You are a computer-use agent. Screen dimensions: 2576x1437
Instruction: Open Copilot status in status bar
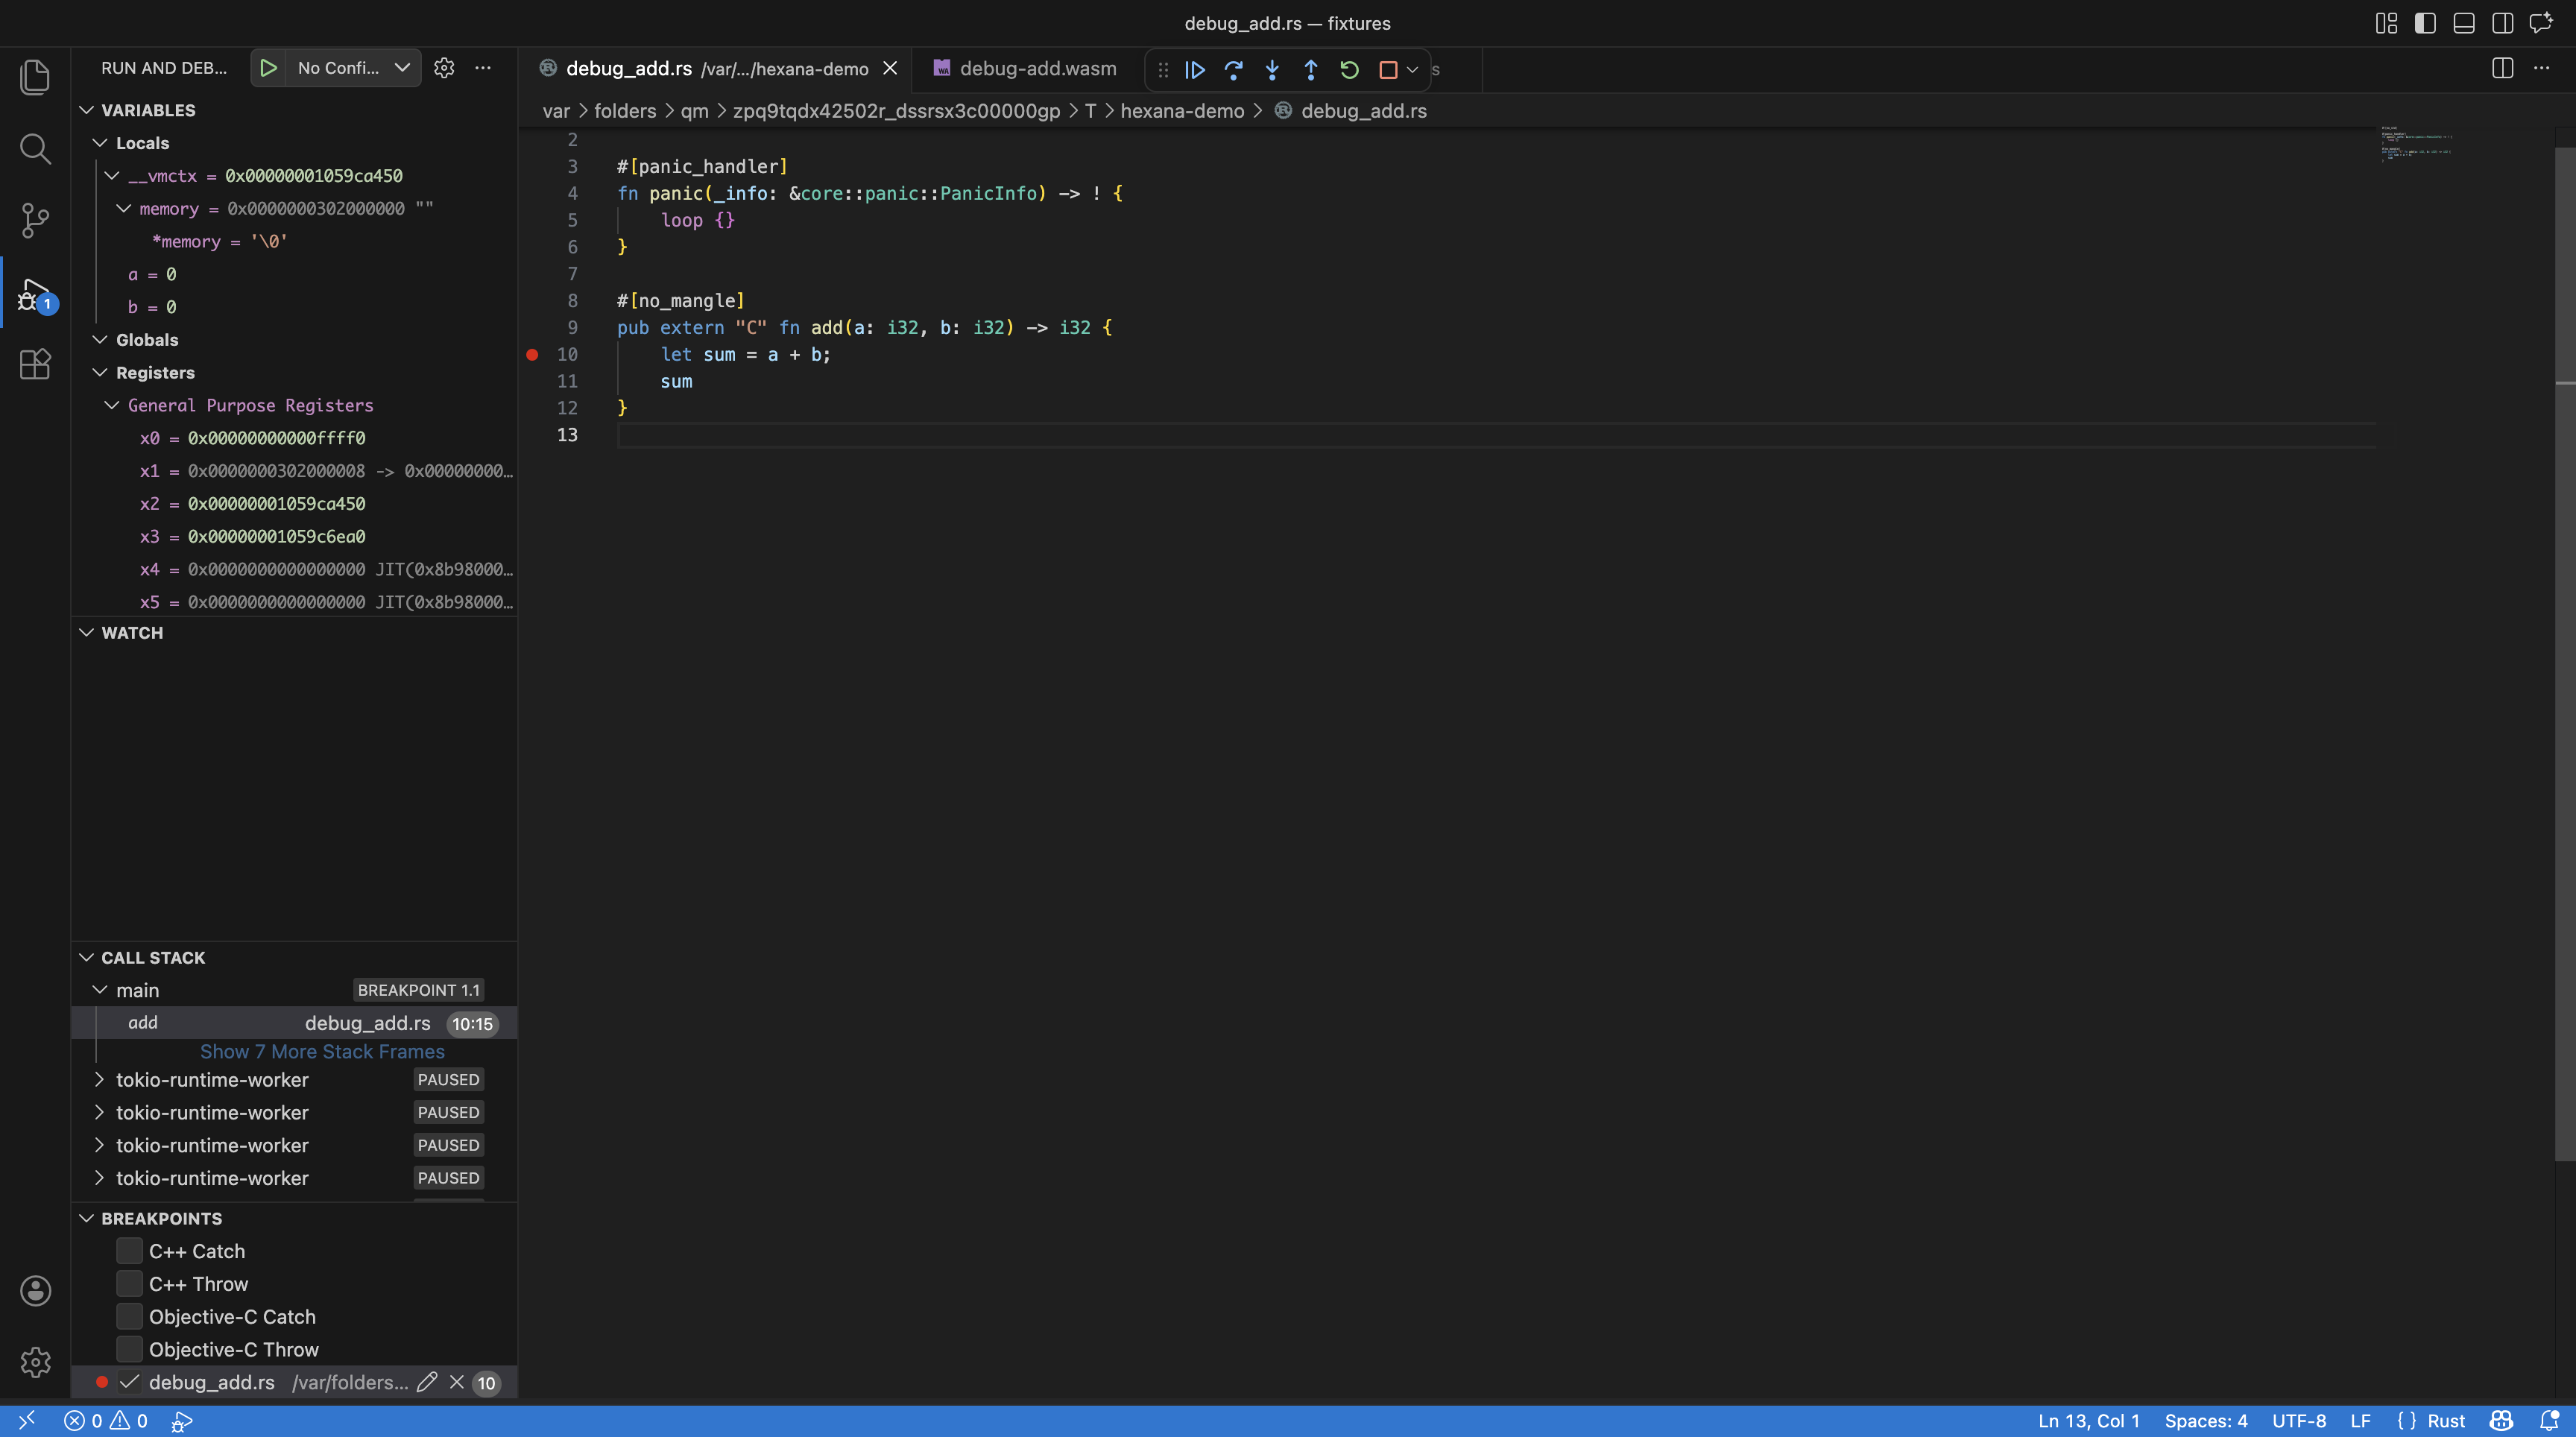pos(2501,1420)
